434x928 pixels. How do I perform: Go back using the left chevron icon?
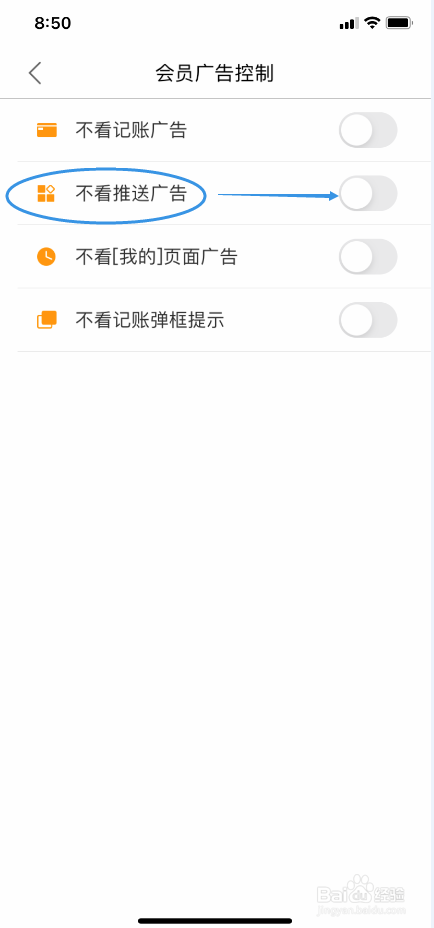point(35,73)
